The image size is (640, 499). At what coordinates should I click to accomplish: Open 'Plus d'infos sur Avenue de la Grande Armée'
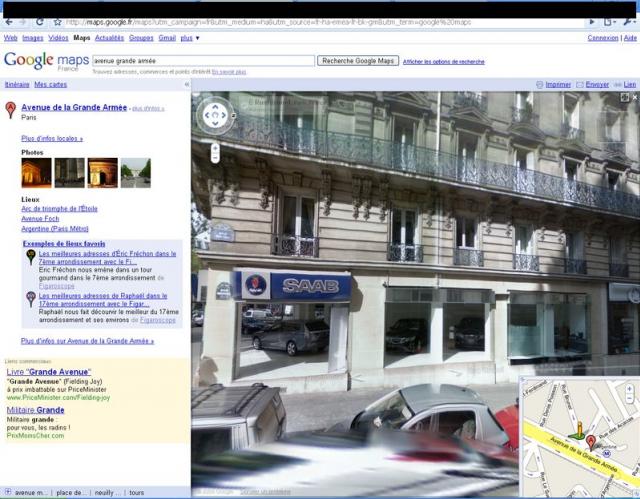click(87, 341)
